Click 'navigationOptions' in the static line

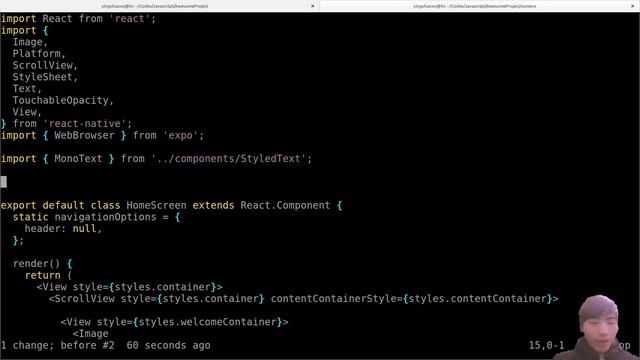pyautogui.click(x=105, y=217)
